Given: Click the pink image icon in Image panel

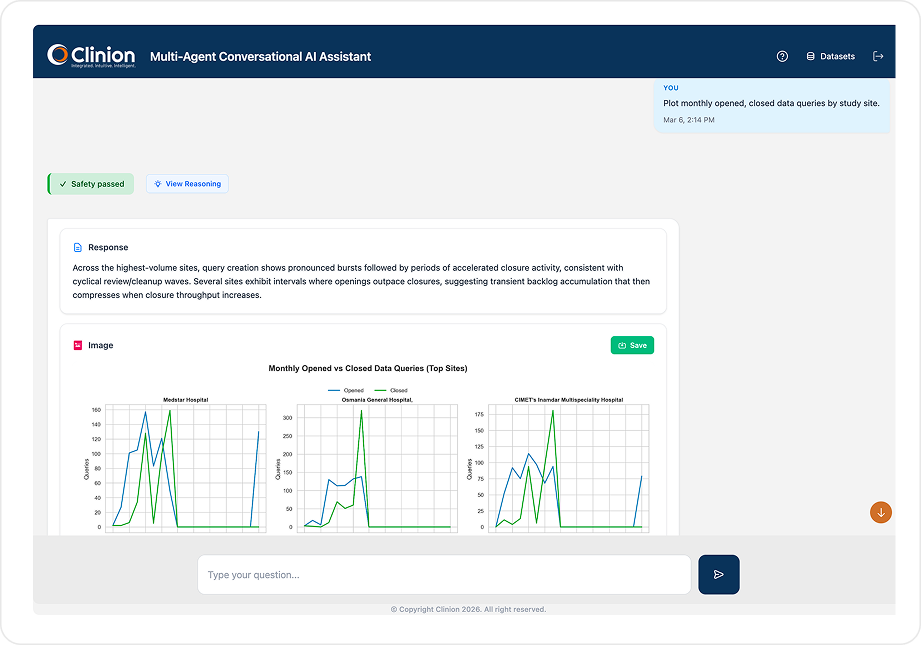Looking at the screenshot, I should pos(78,344).
